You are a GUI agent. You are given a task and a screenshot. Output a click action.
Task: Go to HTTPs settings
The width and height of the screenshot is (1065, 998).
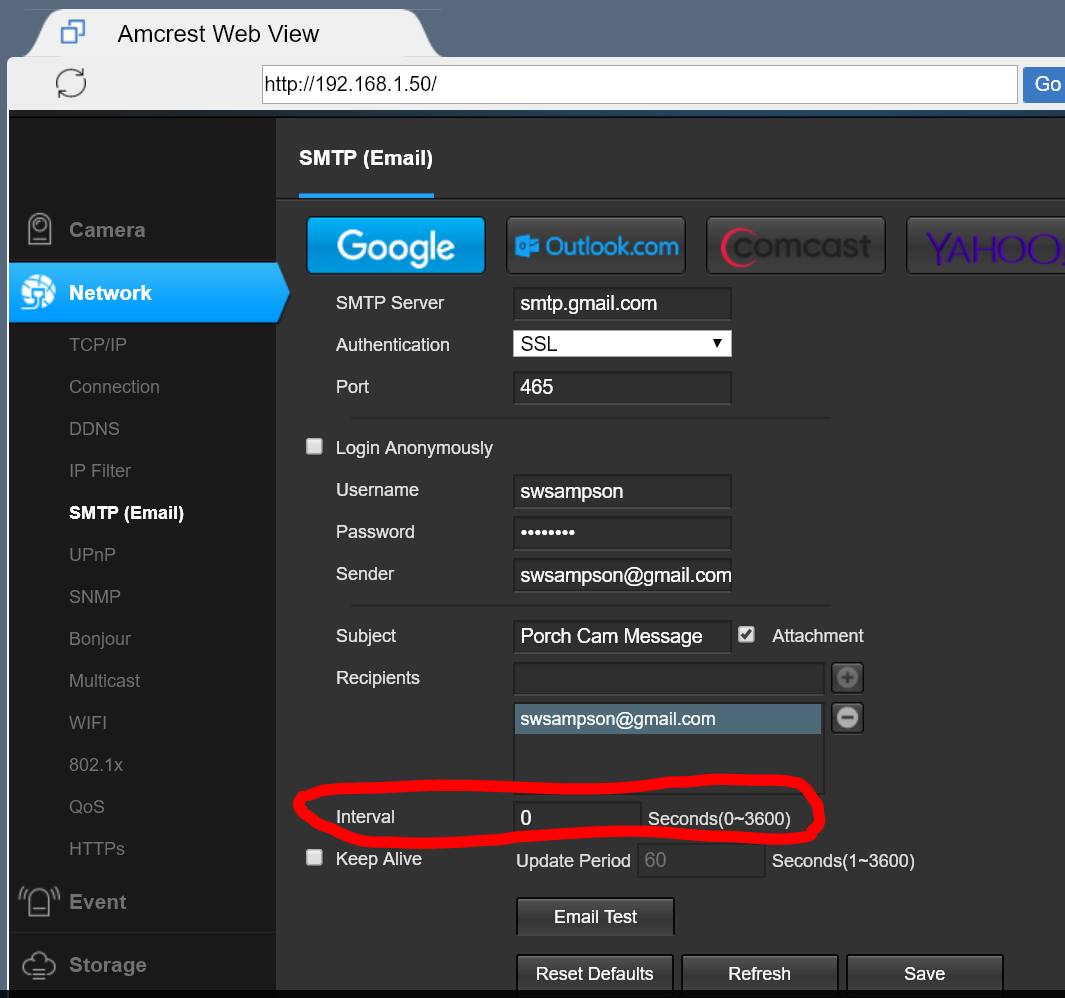point(97,849)
